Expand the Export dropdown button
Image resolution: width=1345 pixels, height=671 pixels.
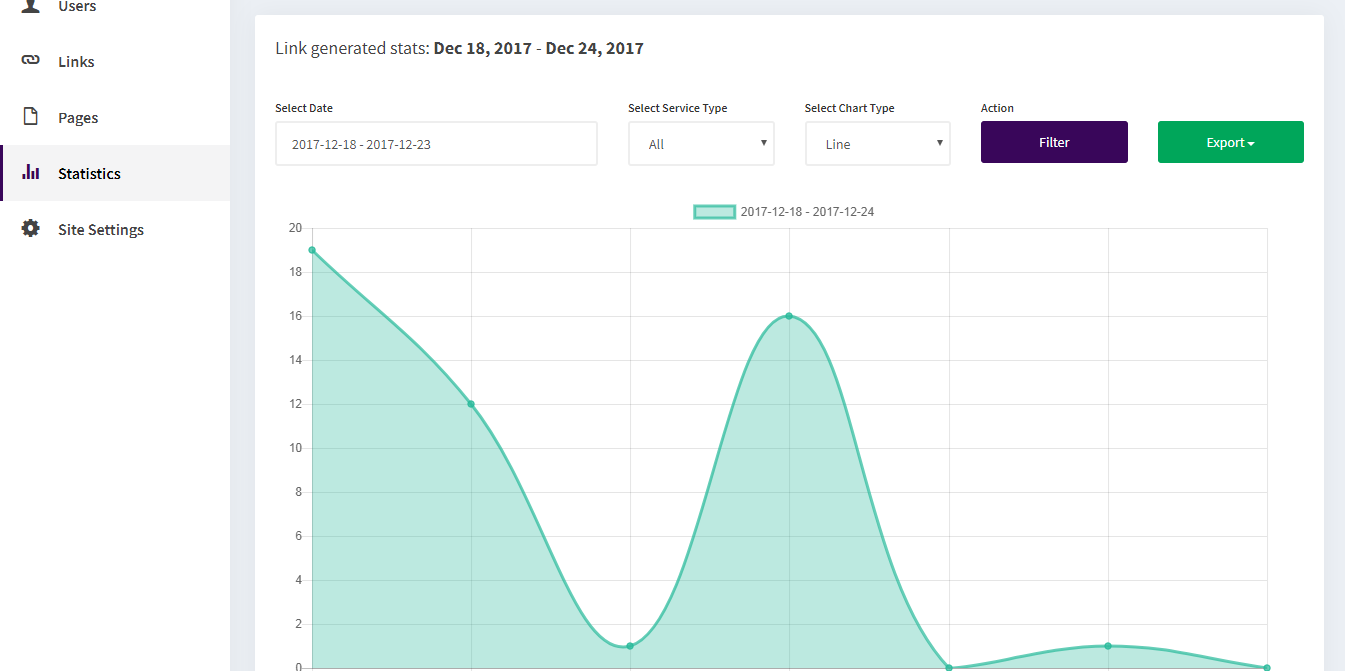(1230, 142)
